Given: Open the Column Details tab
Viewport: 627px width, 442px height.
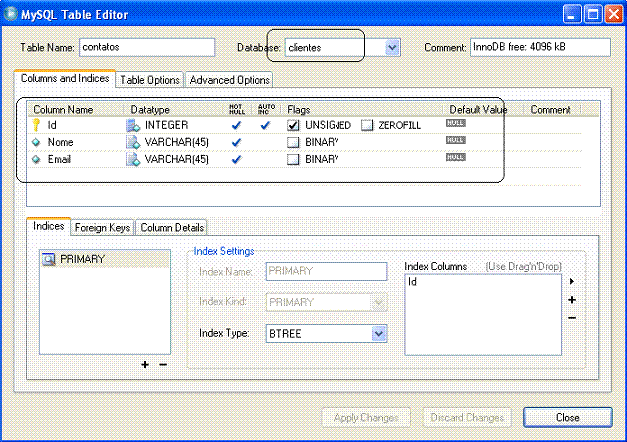Looking at the screenshot, I should 172,228.
